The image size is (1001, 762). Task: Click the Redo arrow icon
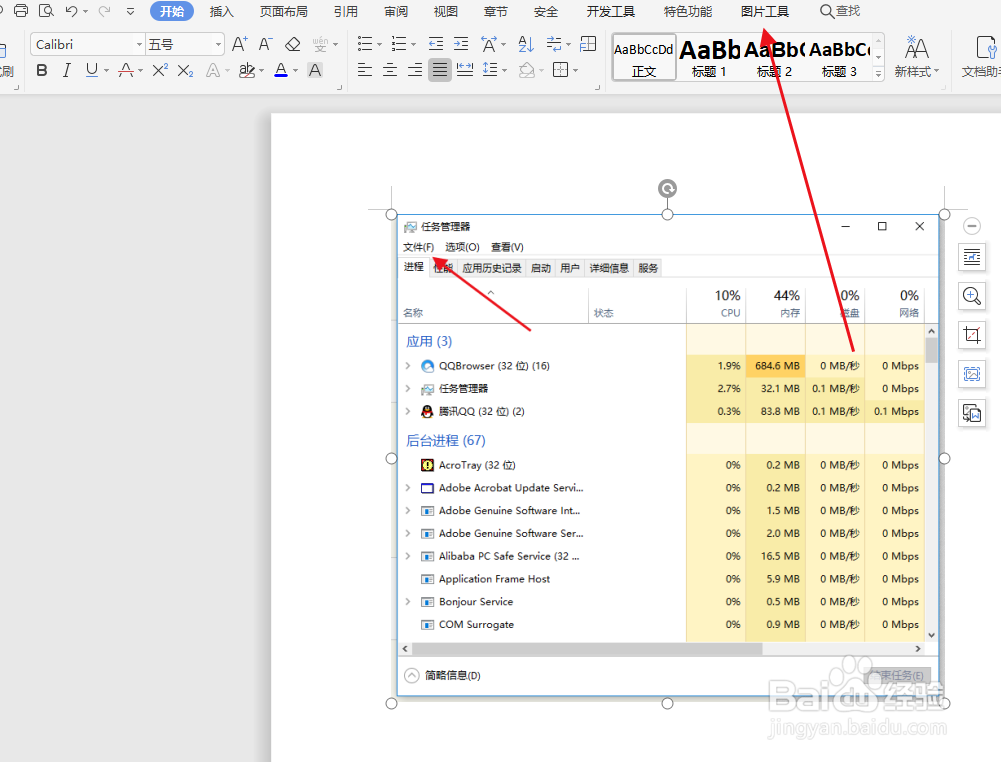pos(104,11)
